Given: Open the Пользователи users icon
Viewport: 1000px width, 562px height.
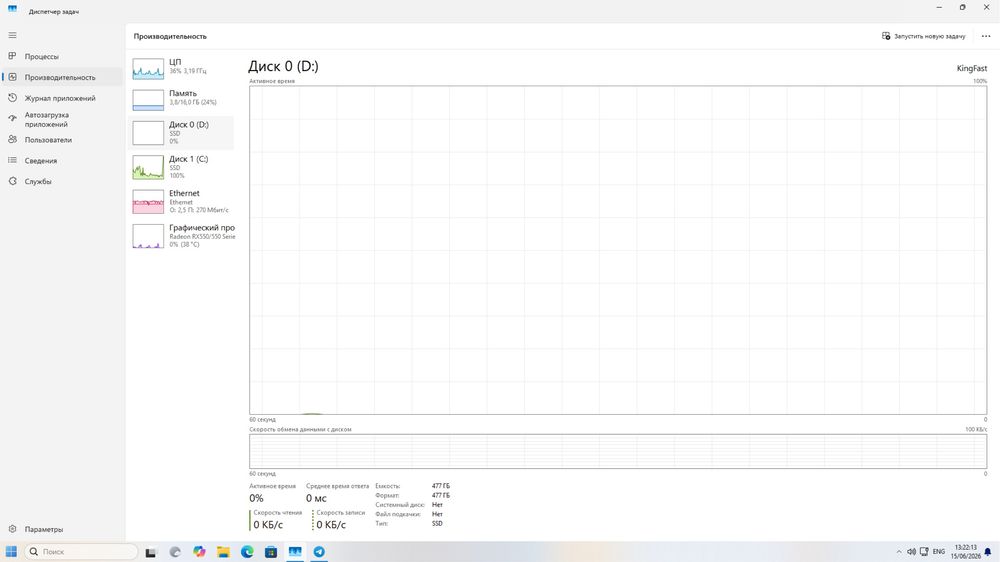Looking at the screenshot, I should (x=12, y=140).
